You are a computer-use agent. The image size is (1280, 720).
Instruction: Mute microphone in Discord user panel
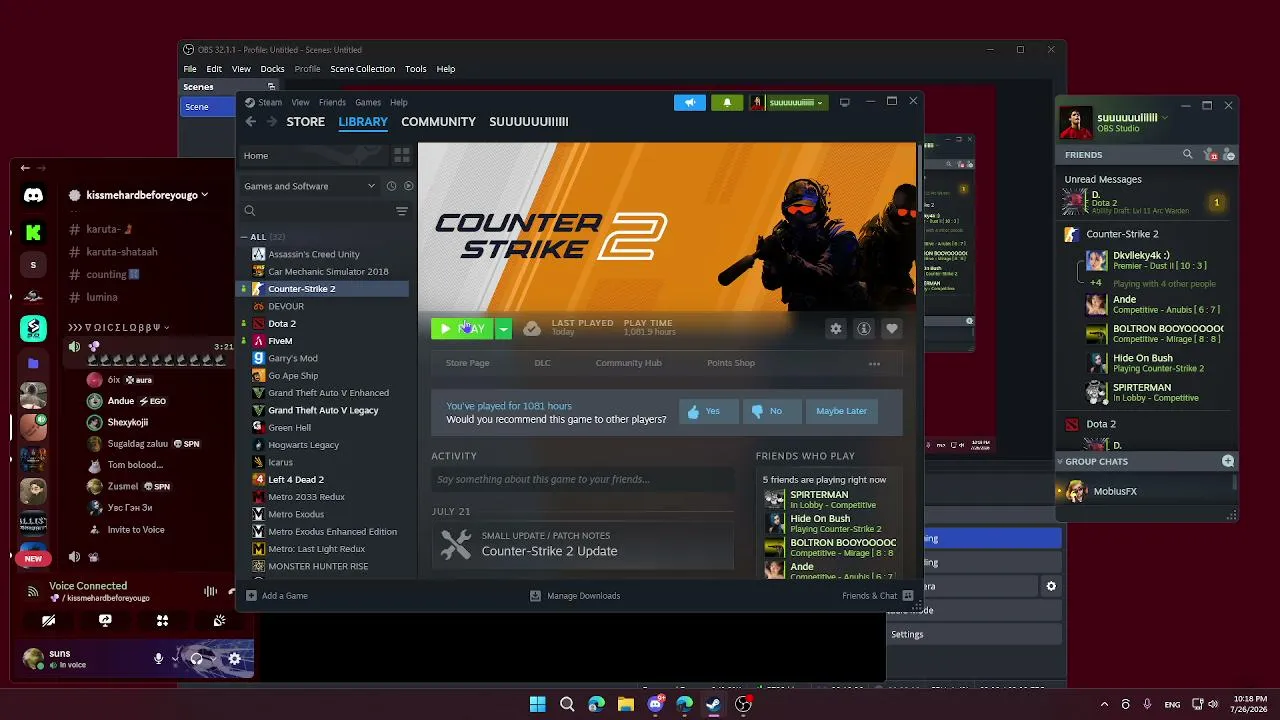pos(158,658)
